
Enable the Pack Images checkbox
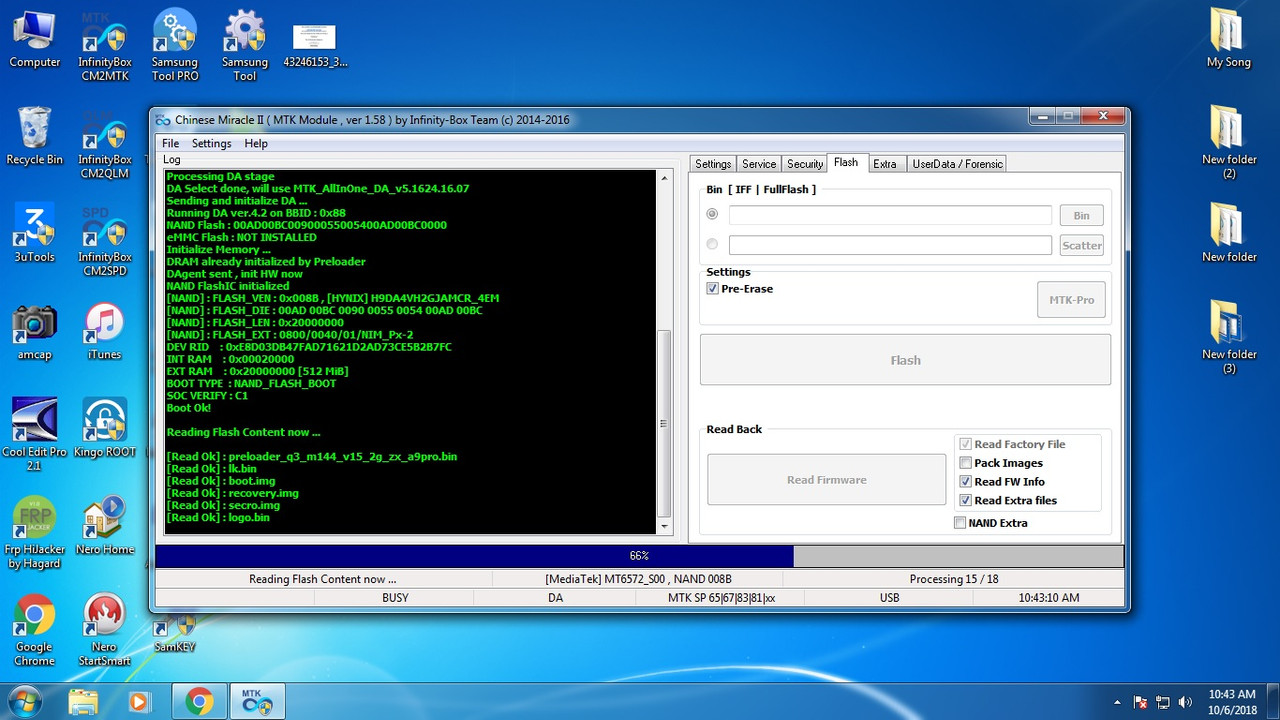(x=965, y=463)
